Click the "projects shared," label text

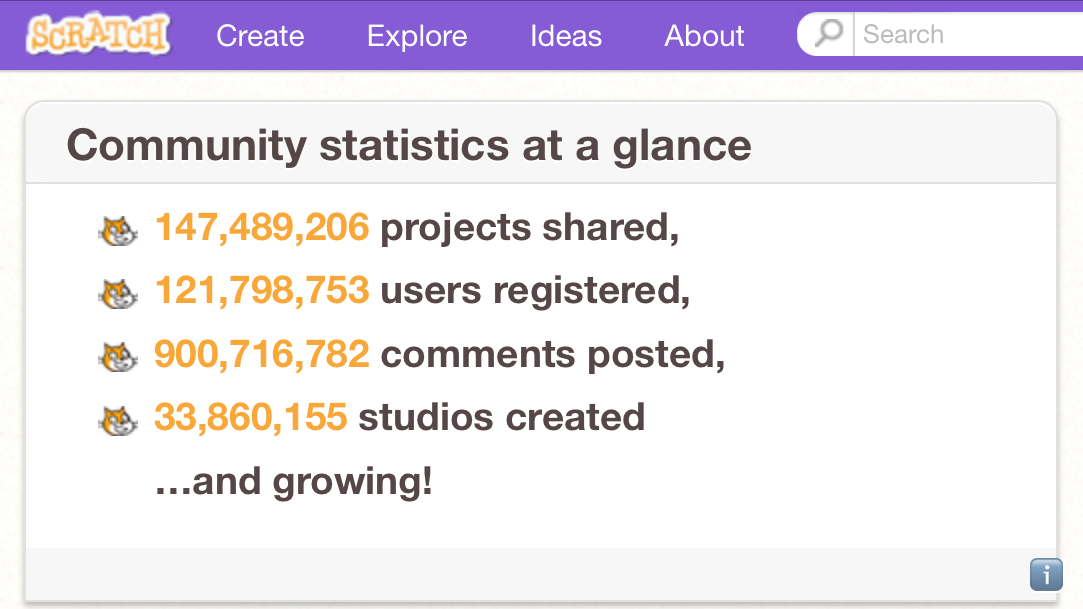(x=529, y=228)
